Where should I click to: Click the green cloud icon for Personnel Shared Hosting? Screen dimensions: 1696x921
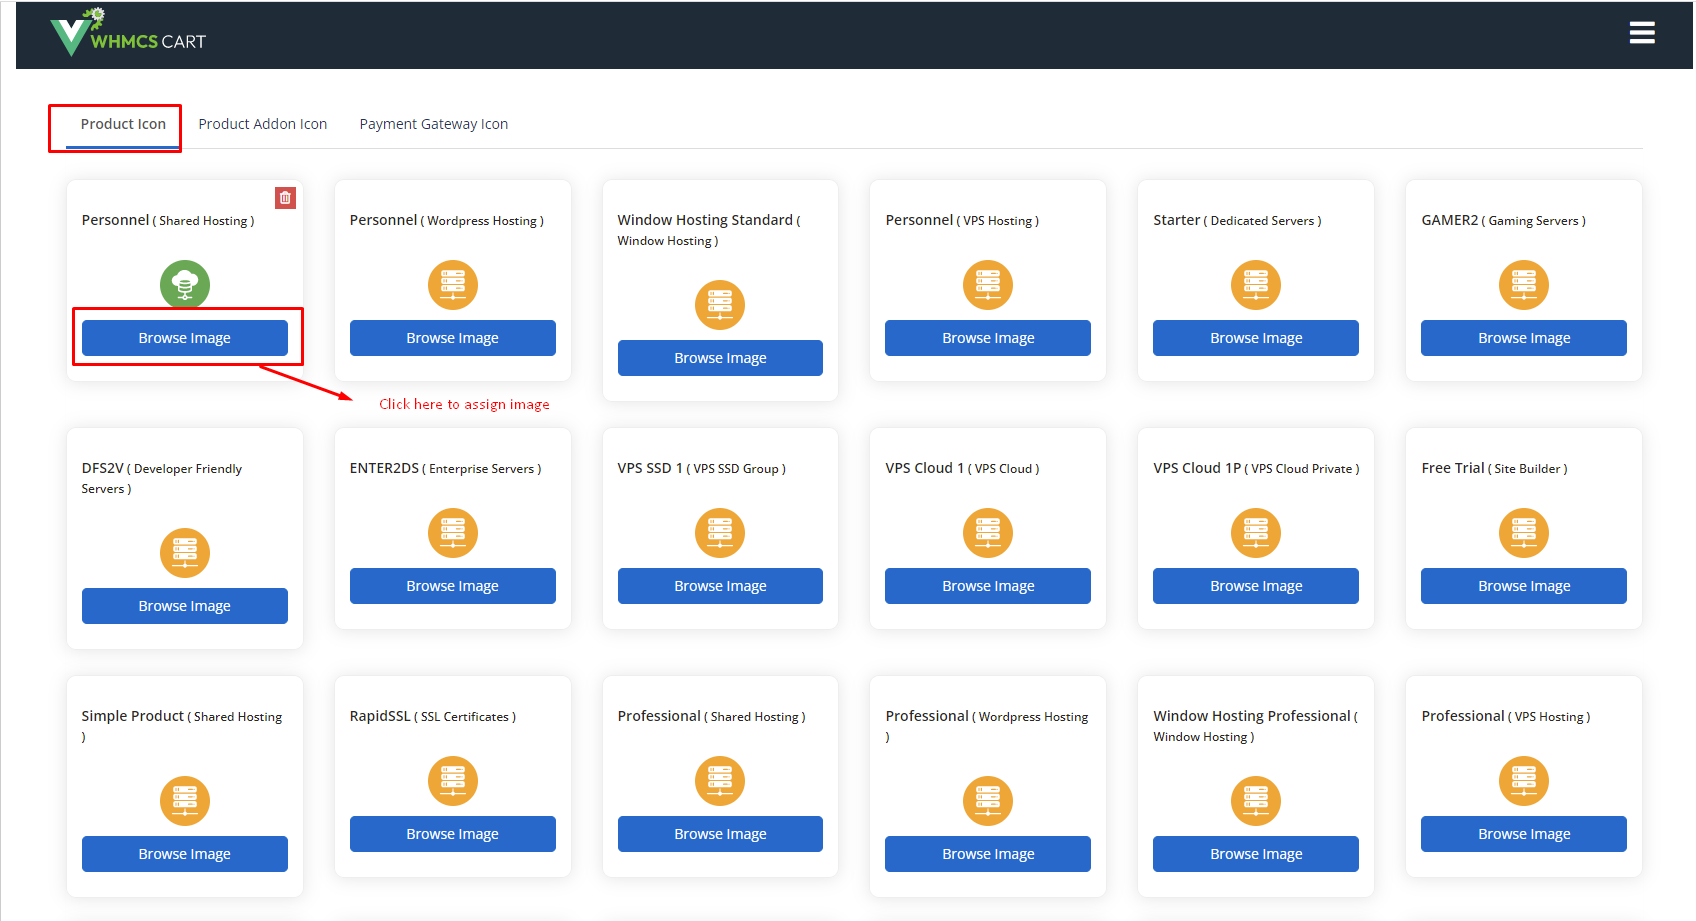[185, 285]
